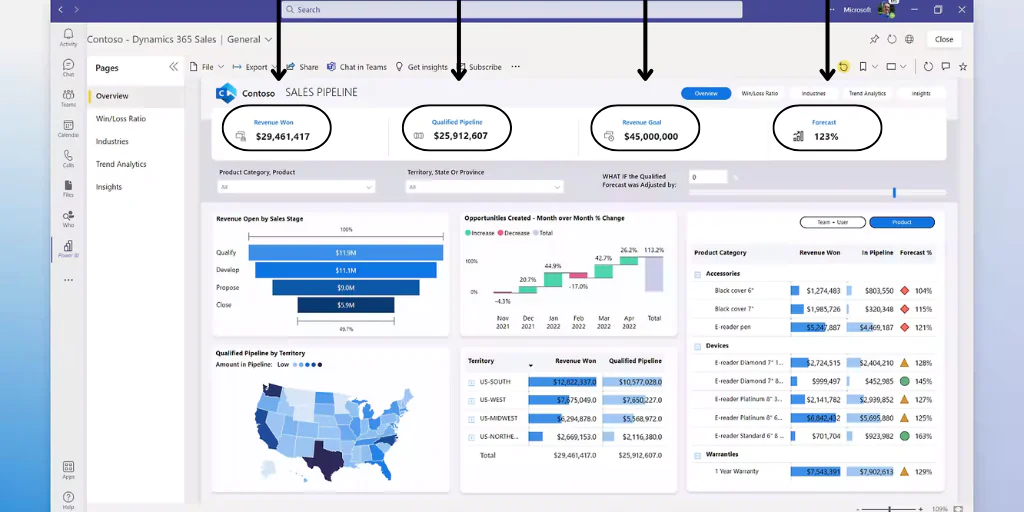The width and height of the screenshot is (1024, 512).
Task: Select Overview in the Pages pane
Action: coord(136,96)
